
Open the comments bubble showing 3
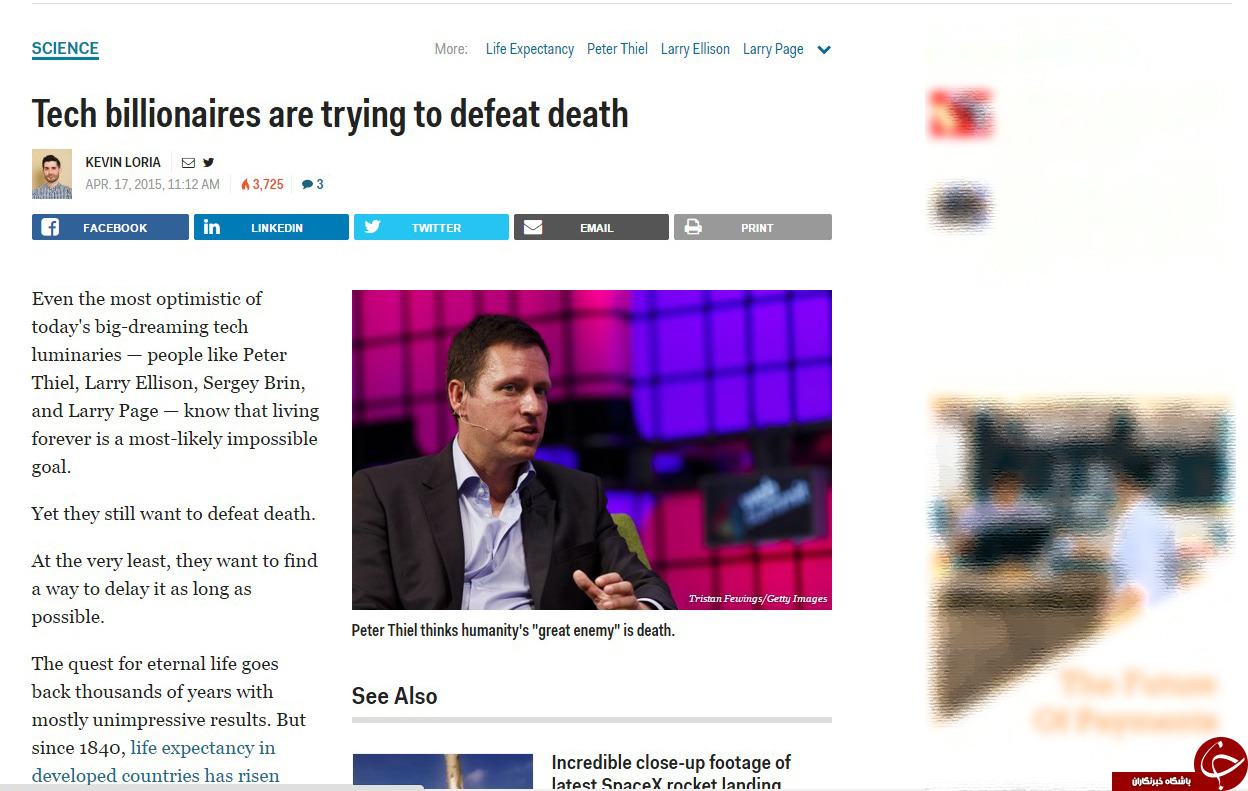(x=312, y=185)
